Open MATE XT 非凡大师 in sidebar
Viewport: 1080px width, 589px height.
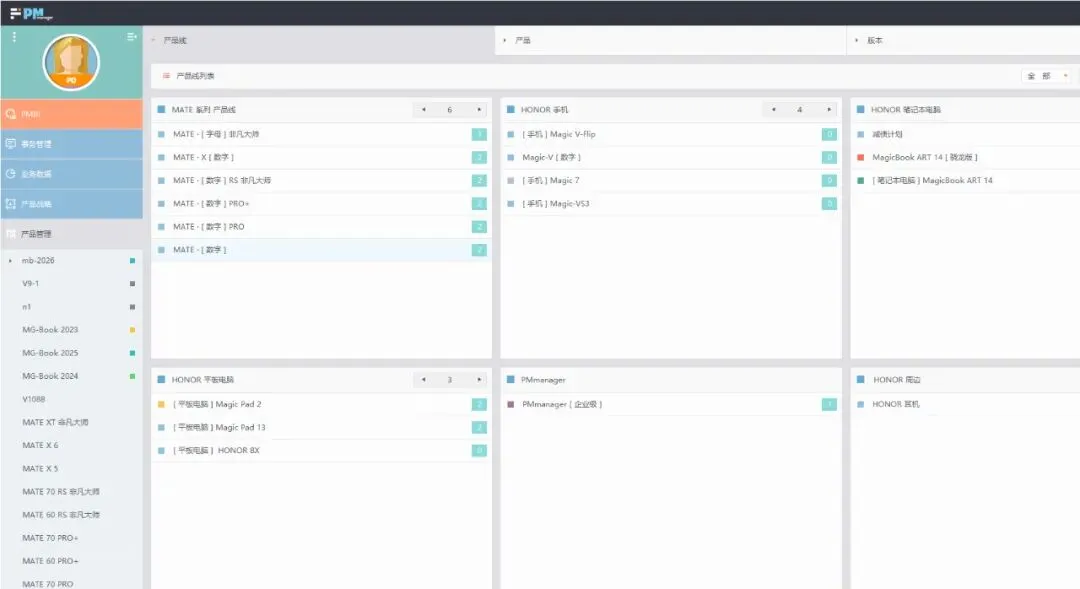point(55,422)
